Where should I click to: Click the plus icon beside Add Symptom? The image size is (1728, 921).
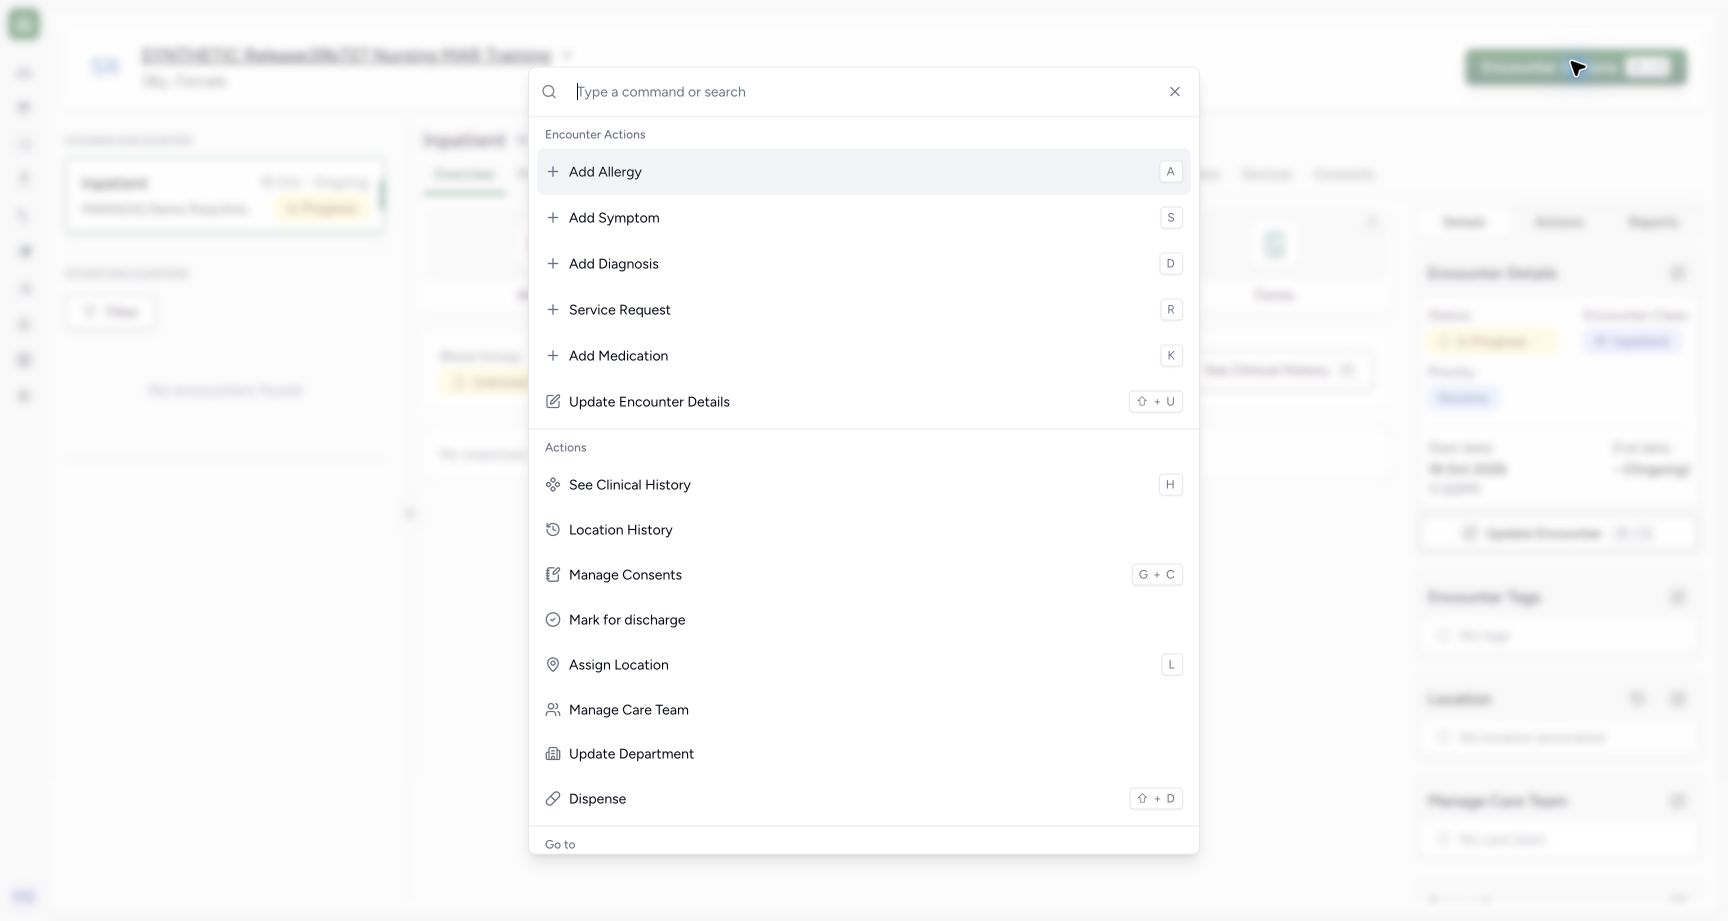pos(553,218)
